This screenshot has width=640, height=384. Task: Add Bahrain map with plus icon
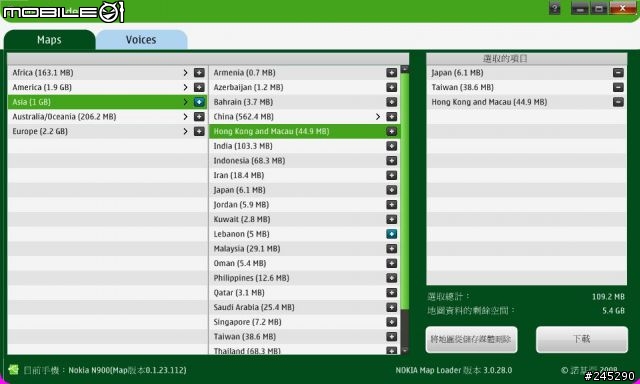click(x=391, y=102)
